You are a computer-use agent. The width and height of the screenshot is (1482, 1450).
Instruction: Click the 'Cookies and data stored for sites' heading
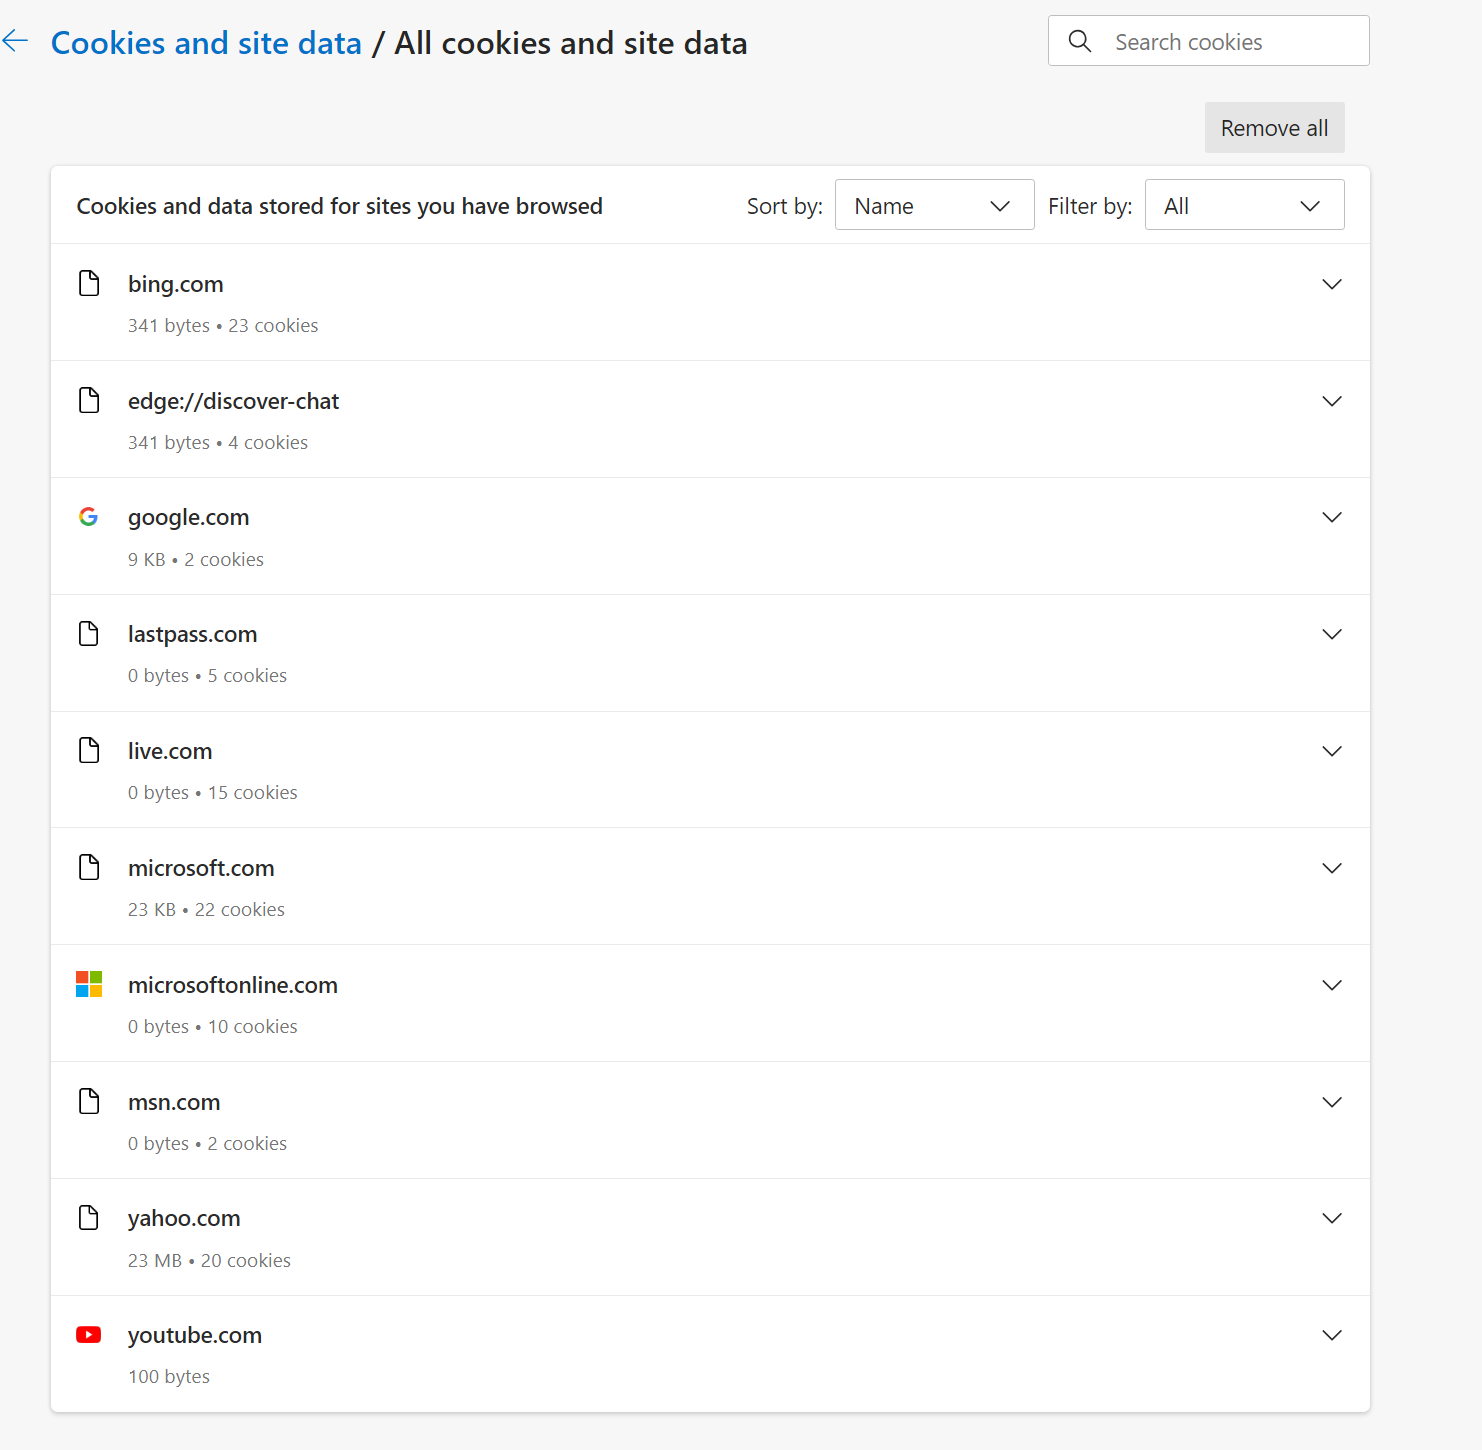pos(340,206)
